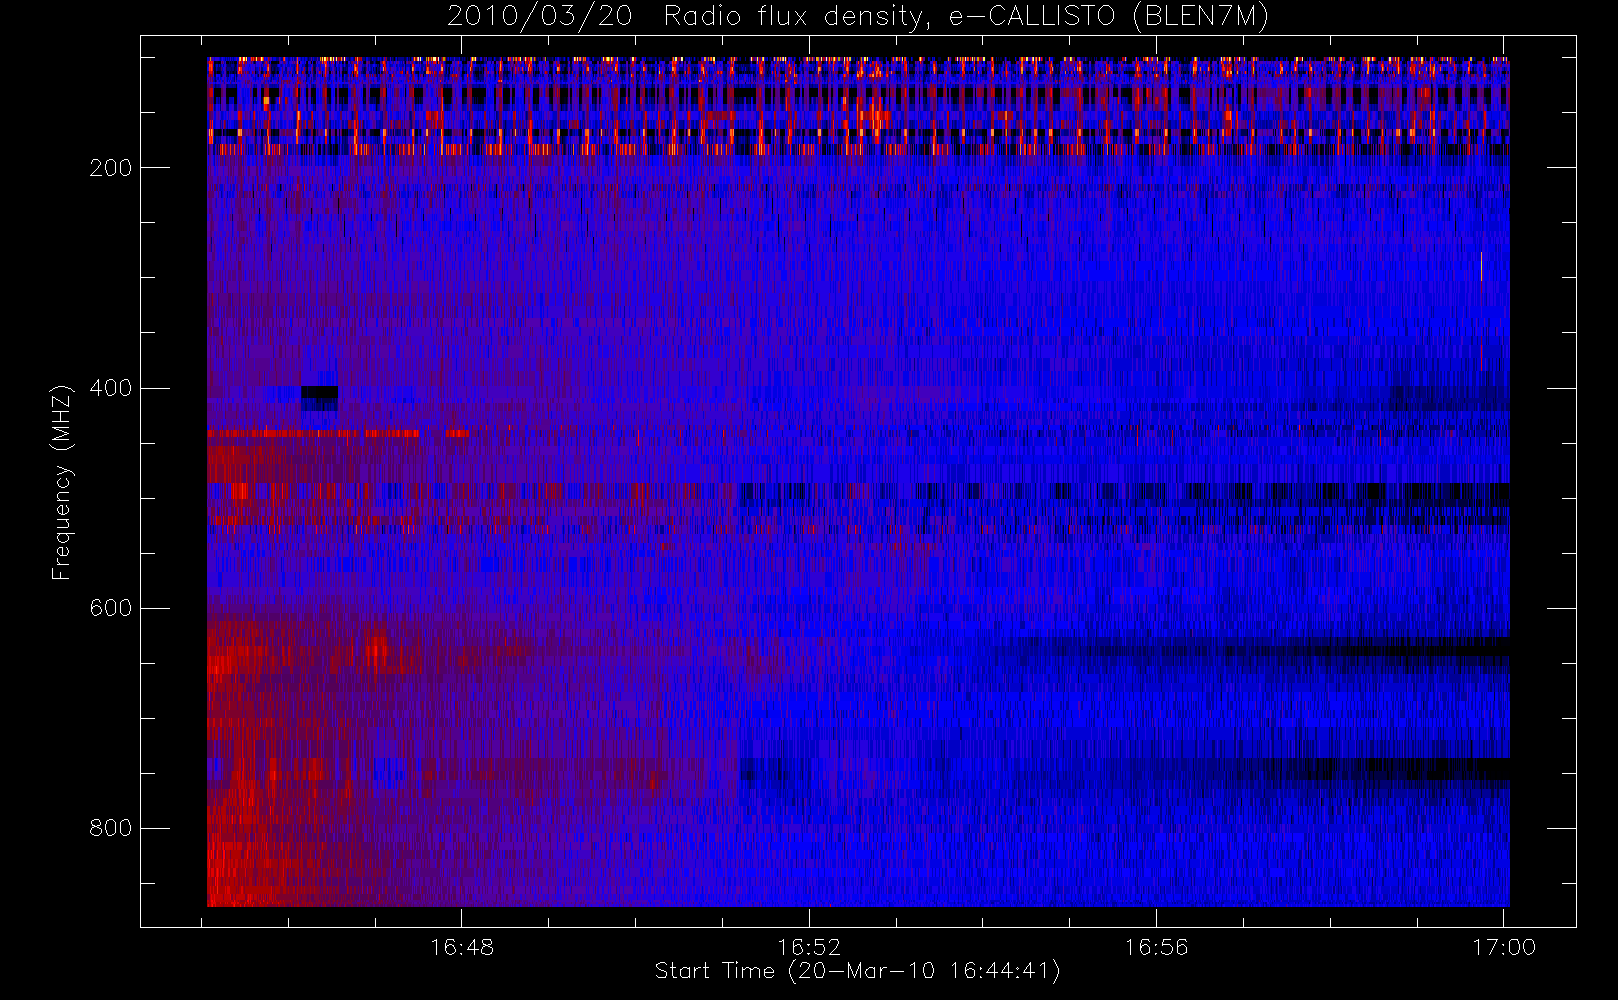The image size is (1618, 1000).
Task: Click the 400 frequency tick label
Action: [111, 388]
